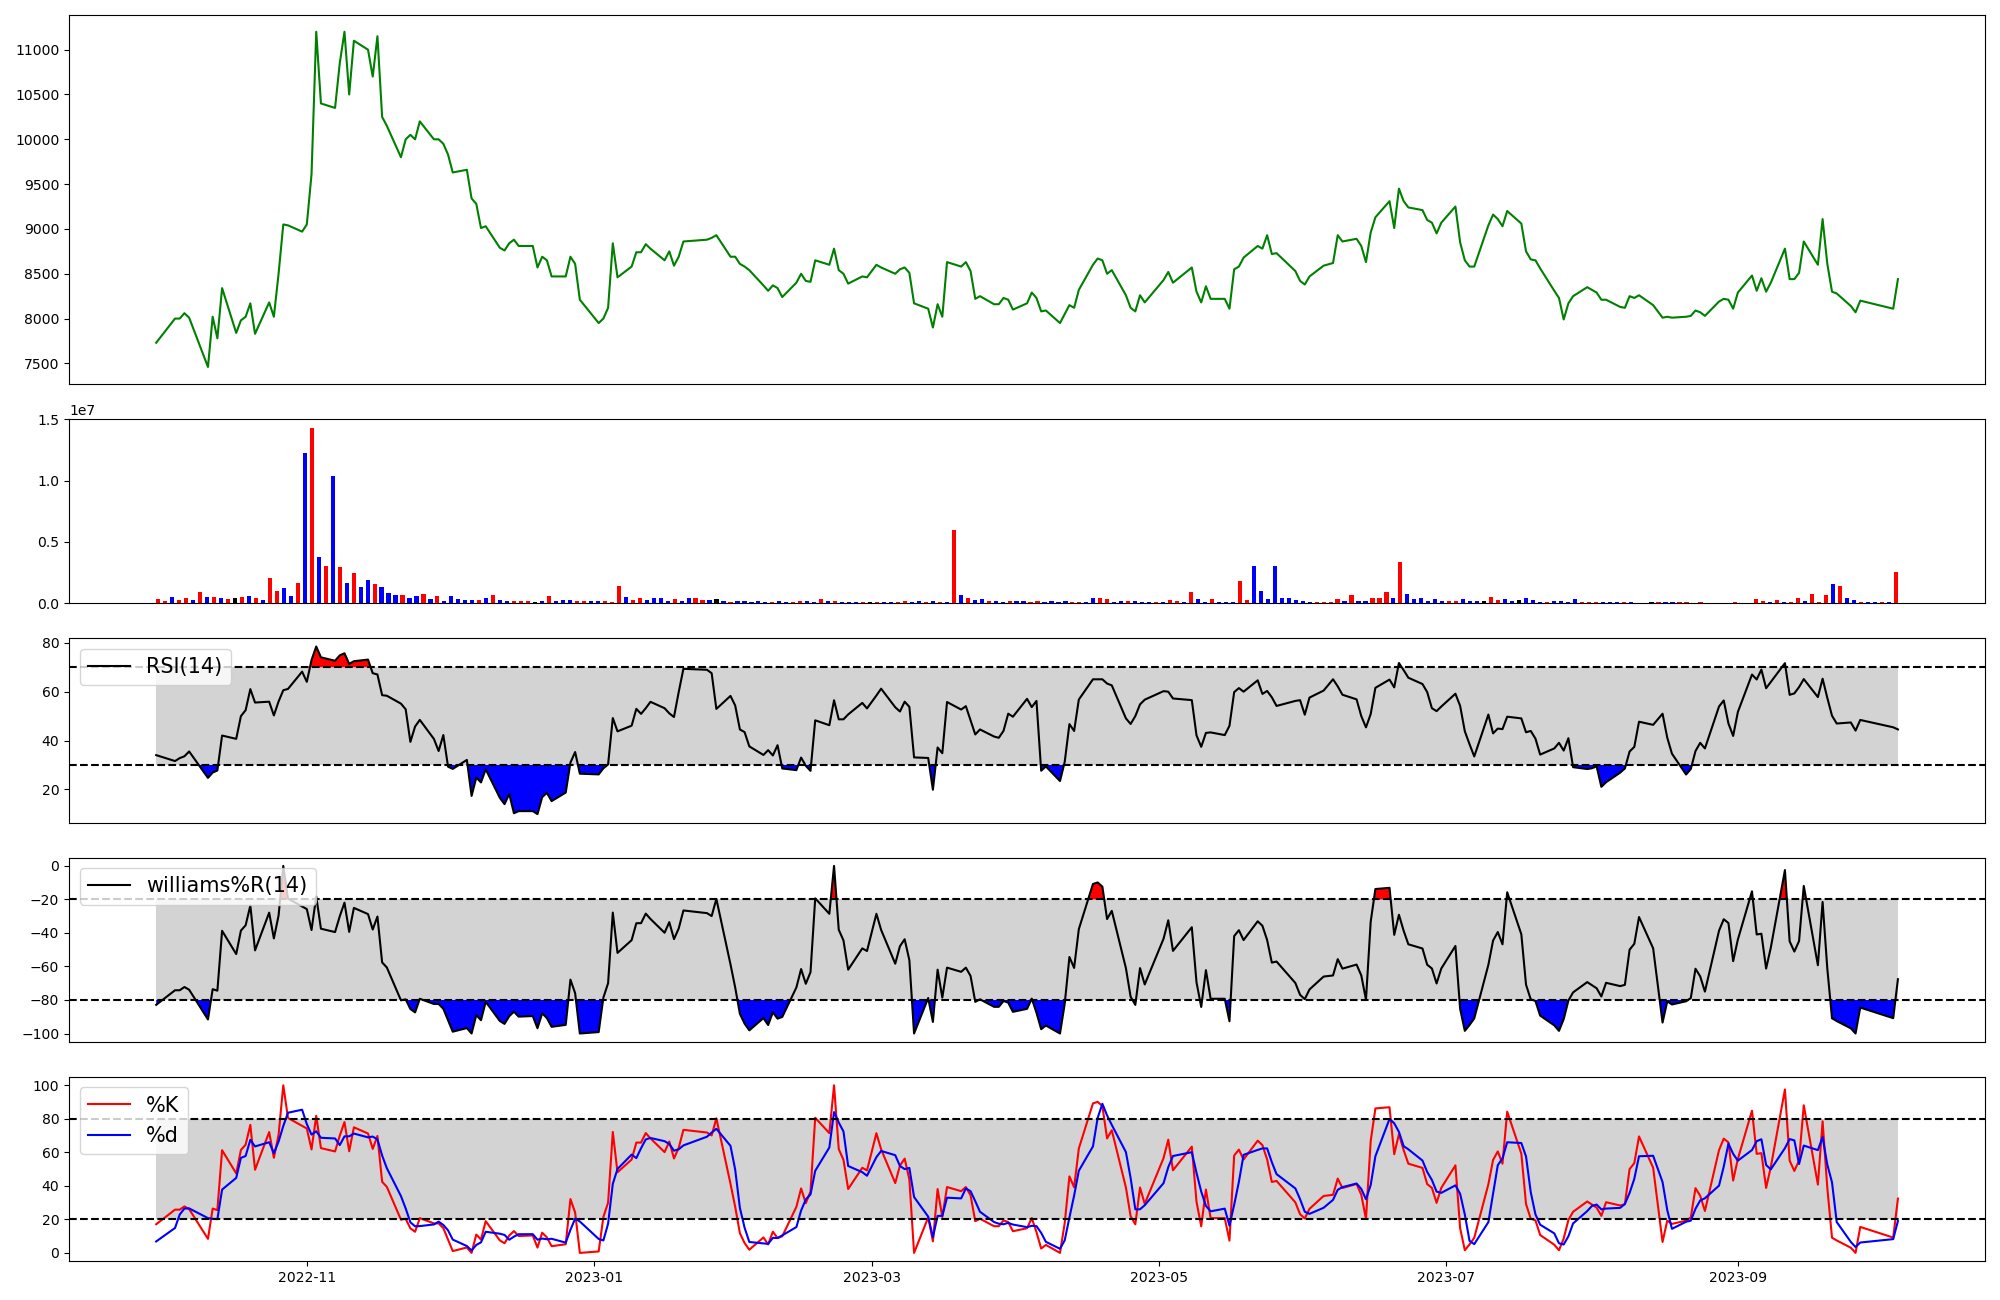Click the tallest red volume bar
The height and width of the screenshot is (1300, 2000).
point(312,515)
